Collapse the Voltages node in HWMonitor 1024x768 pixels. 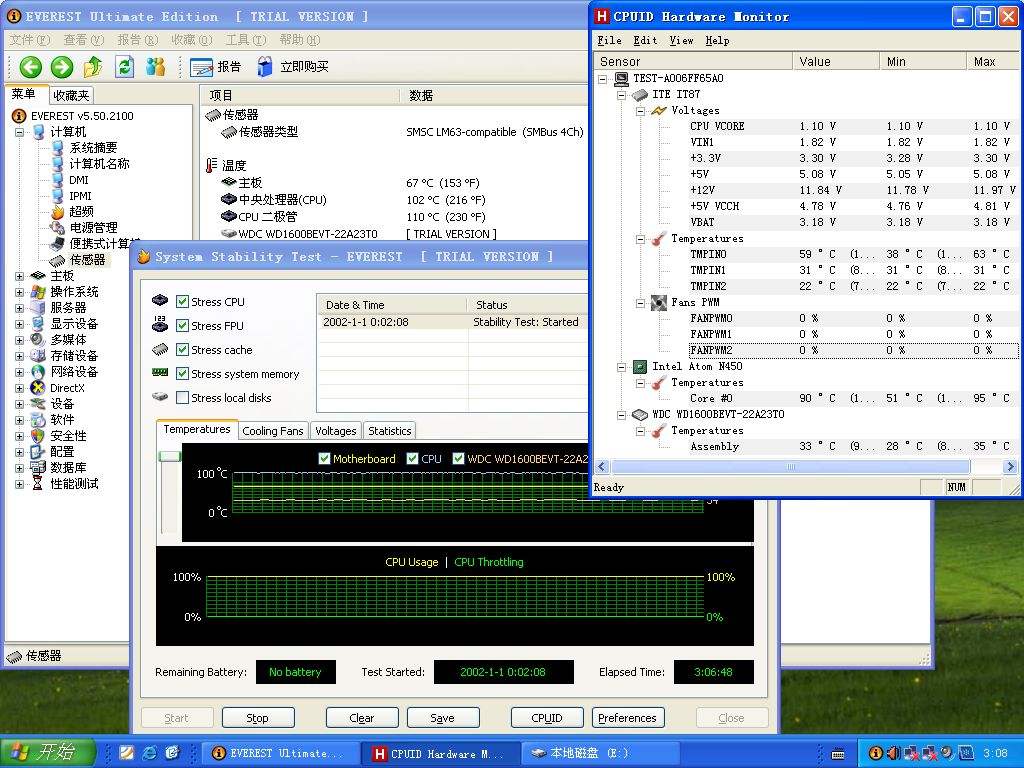pos(641,111)
